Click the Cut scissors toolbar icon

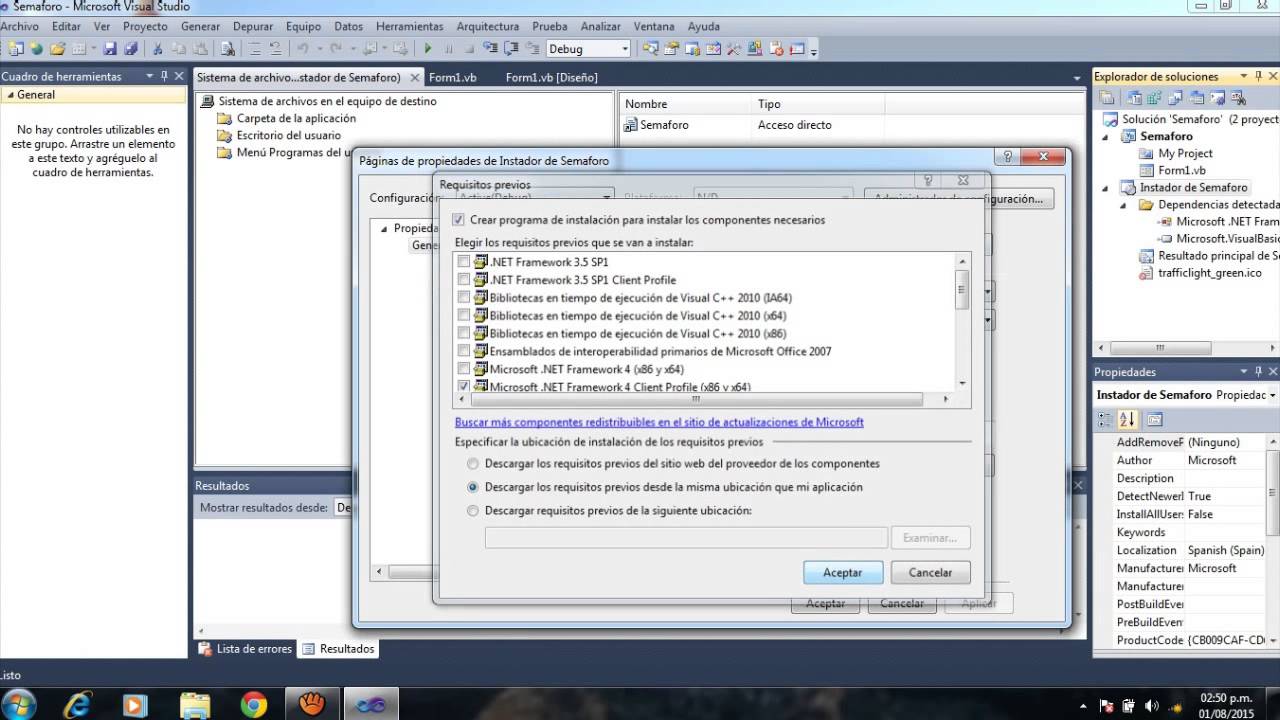158,48
